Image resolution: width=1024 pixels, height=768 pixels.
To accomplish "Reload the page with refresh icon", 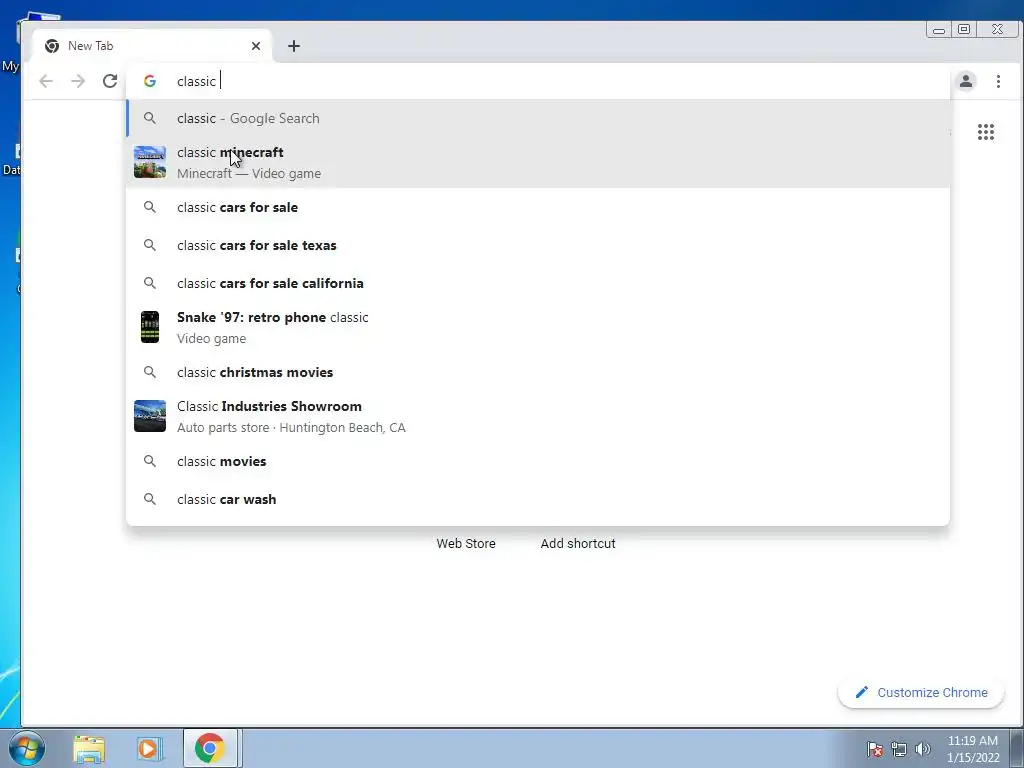I will coord(110,81).
